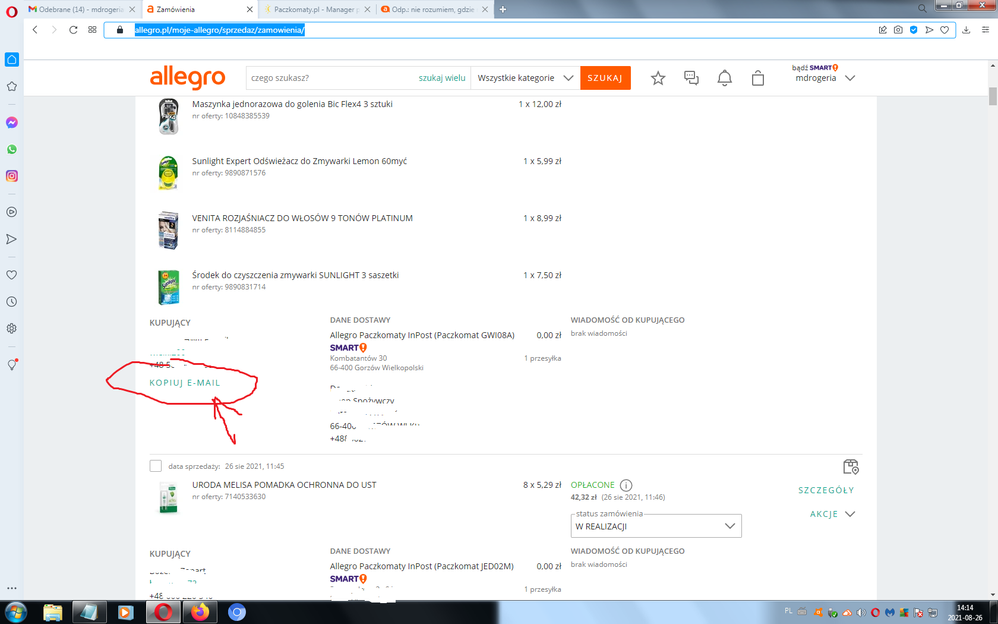Switch to Paczkomaty.pl Manager tab
The height and width of the screenshot is (624, 998).
tap(317, 10)
